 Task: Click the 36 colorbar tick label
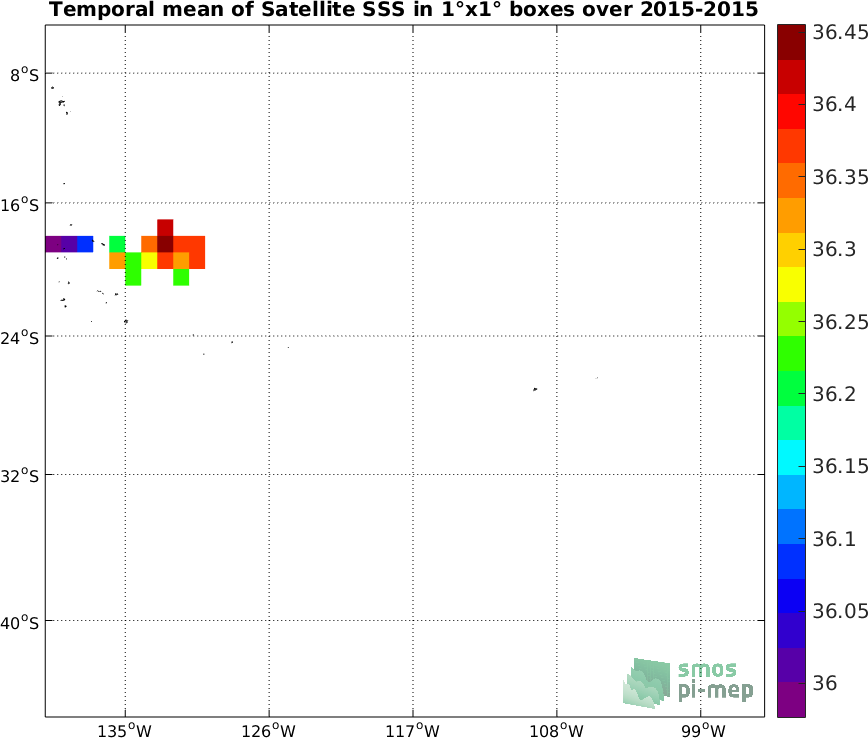pos(825,683)
